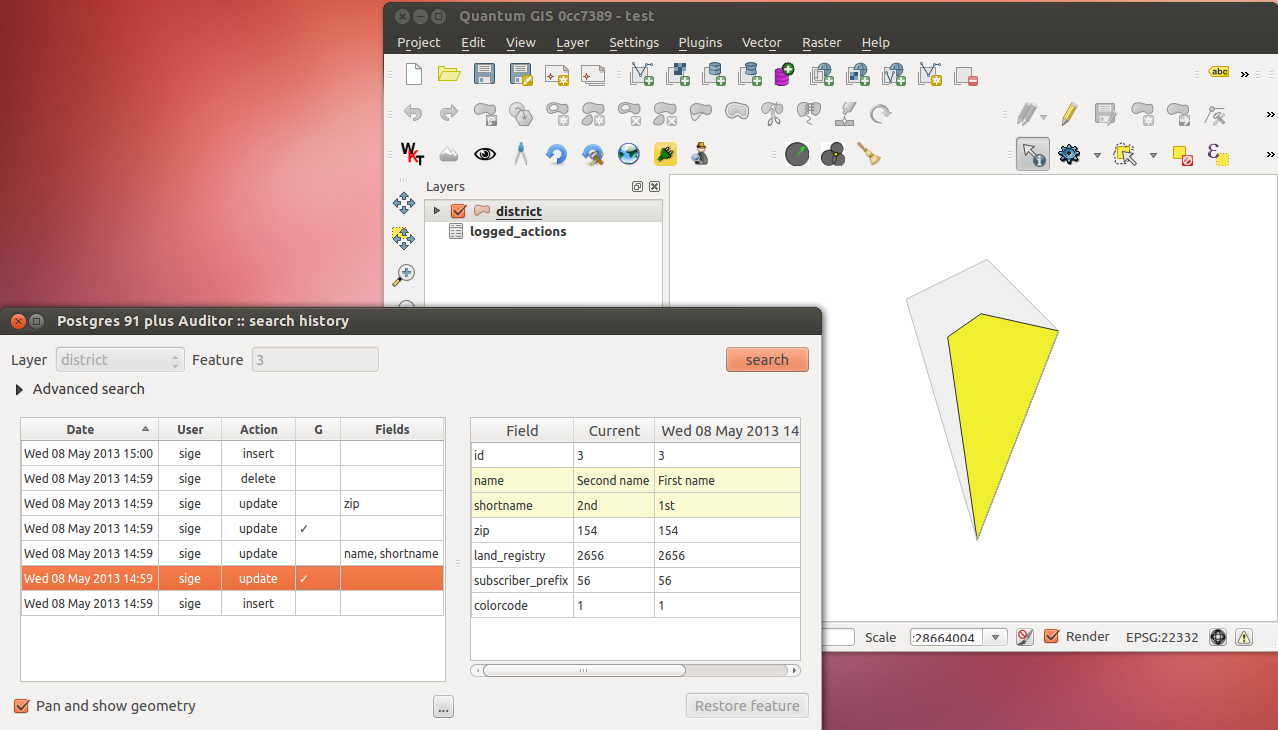1278x730 pixels.
Task: Open the Scale dropdown arrow
Action: [995, 637]
